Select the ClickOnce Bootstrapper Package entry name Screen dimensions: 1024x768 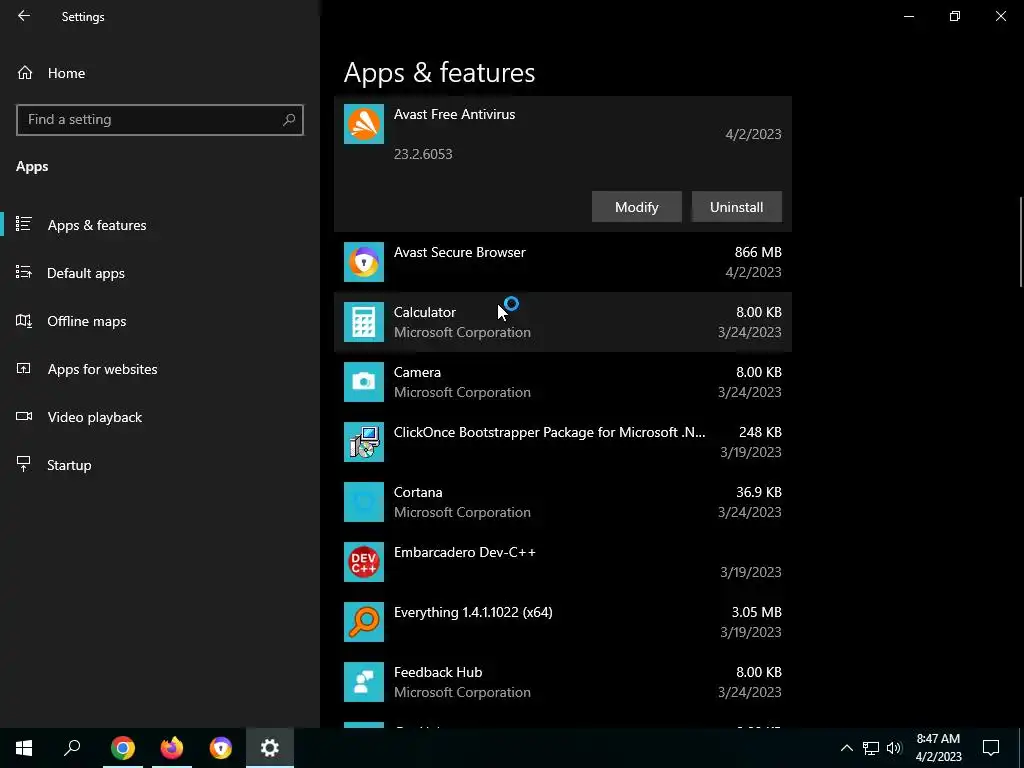(549, 432)
